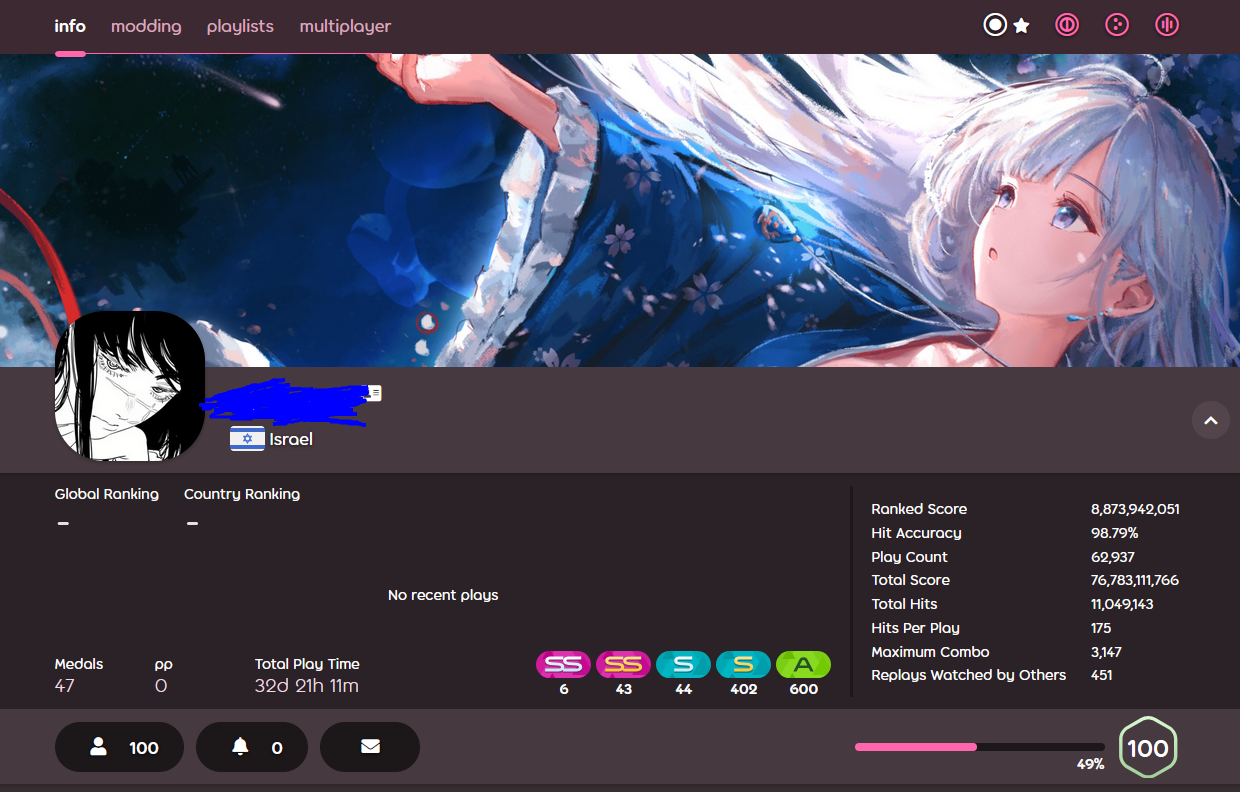This screenshot has height=792, width=1240.
Task: Click the gold S rank badge
Action: [744, 664]
